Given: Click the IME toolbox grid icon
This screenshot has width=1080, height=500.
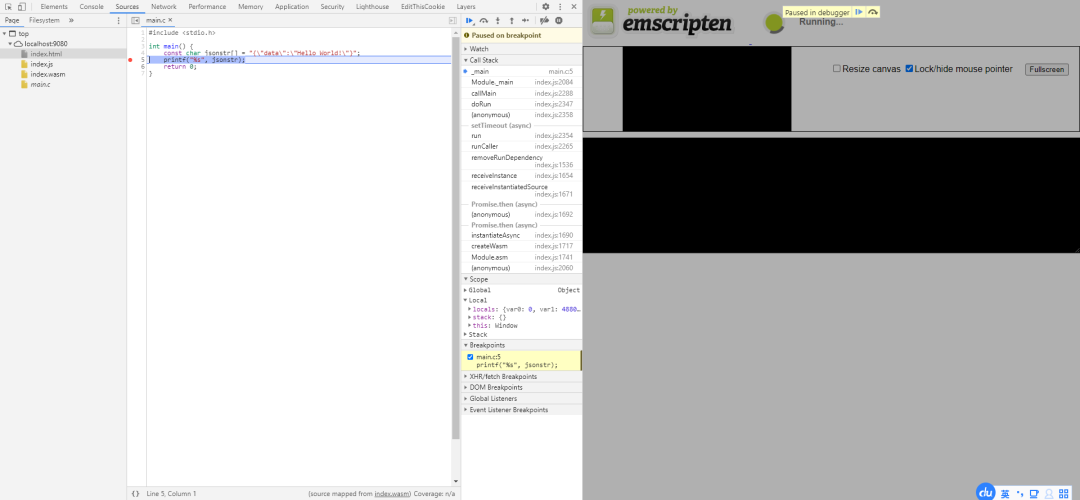Looking at the screenshot, I should [1064, 493].
